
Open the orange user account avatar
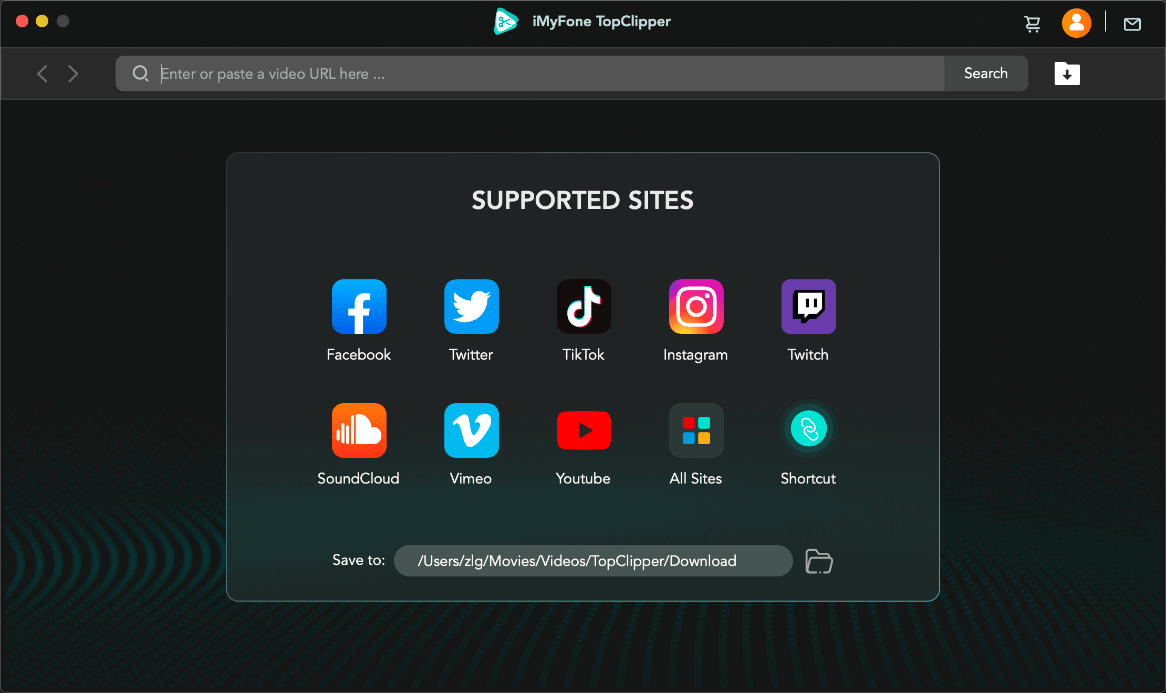pos(1076,23)
